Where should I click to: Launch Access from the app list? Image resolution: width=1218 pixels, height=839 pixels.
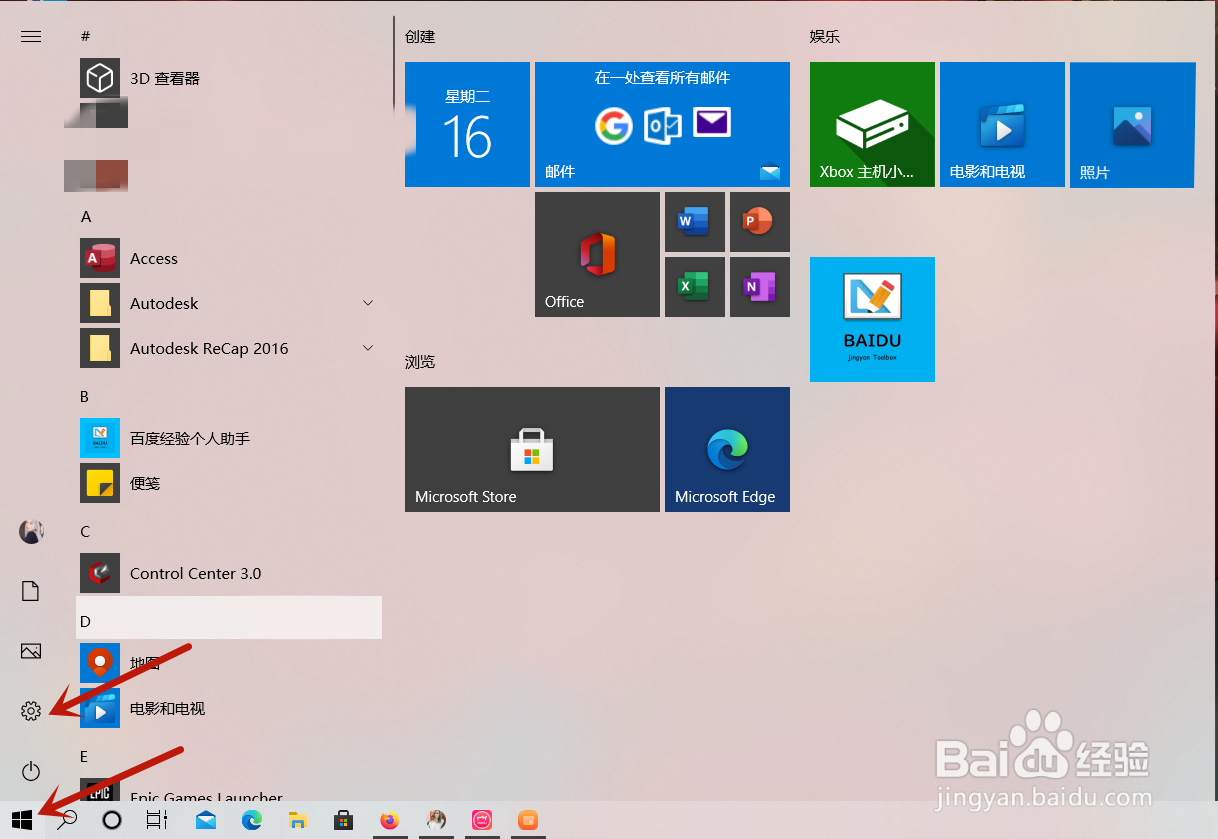coord(229,258)
